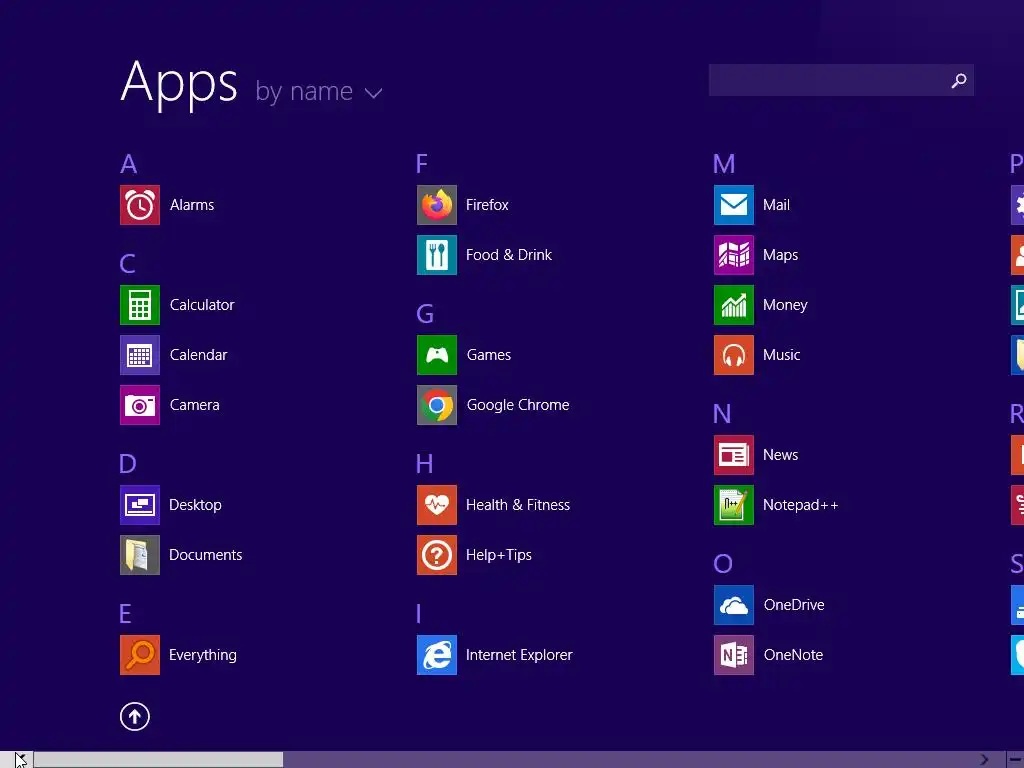
Task: Open the Games controller icon
Action: (x=437, y=355)
